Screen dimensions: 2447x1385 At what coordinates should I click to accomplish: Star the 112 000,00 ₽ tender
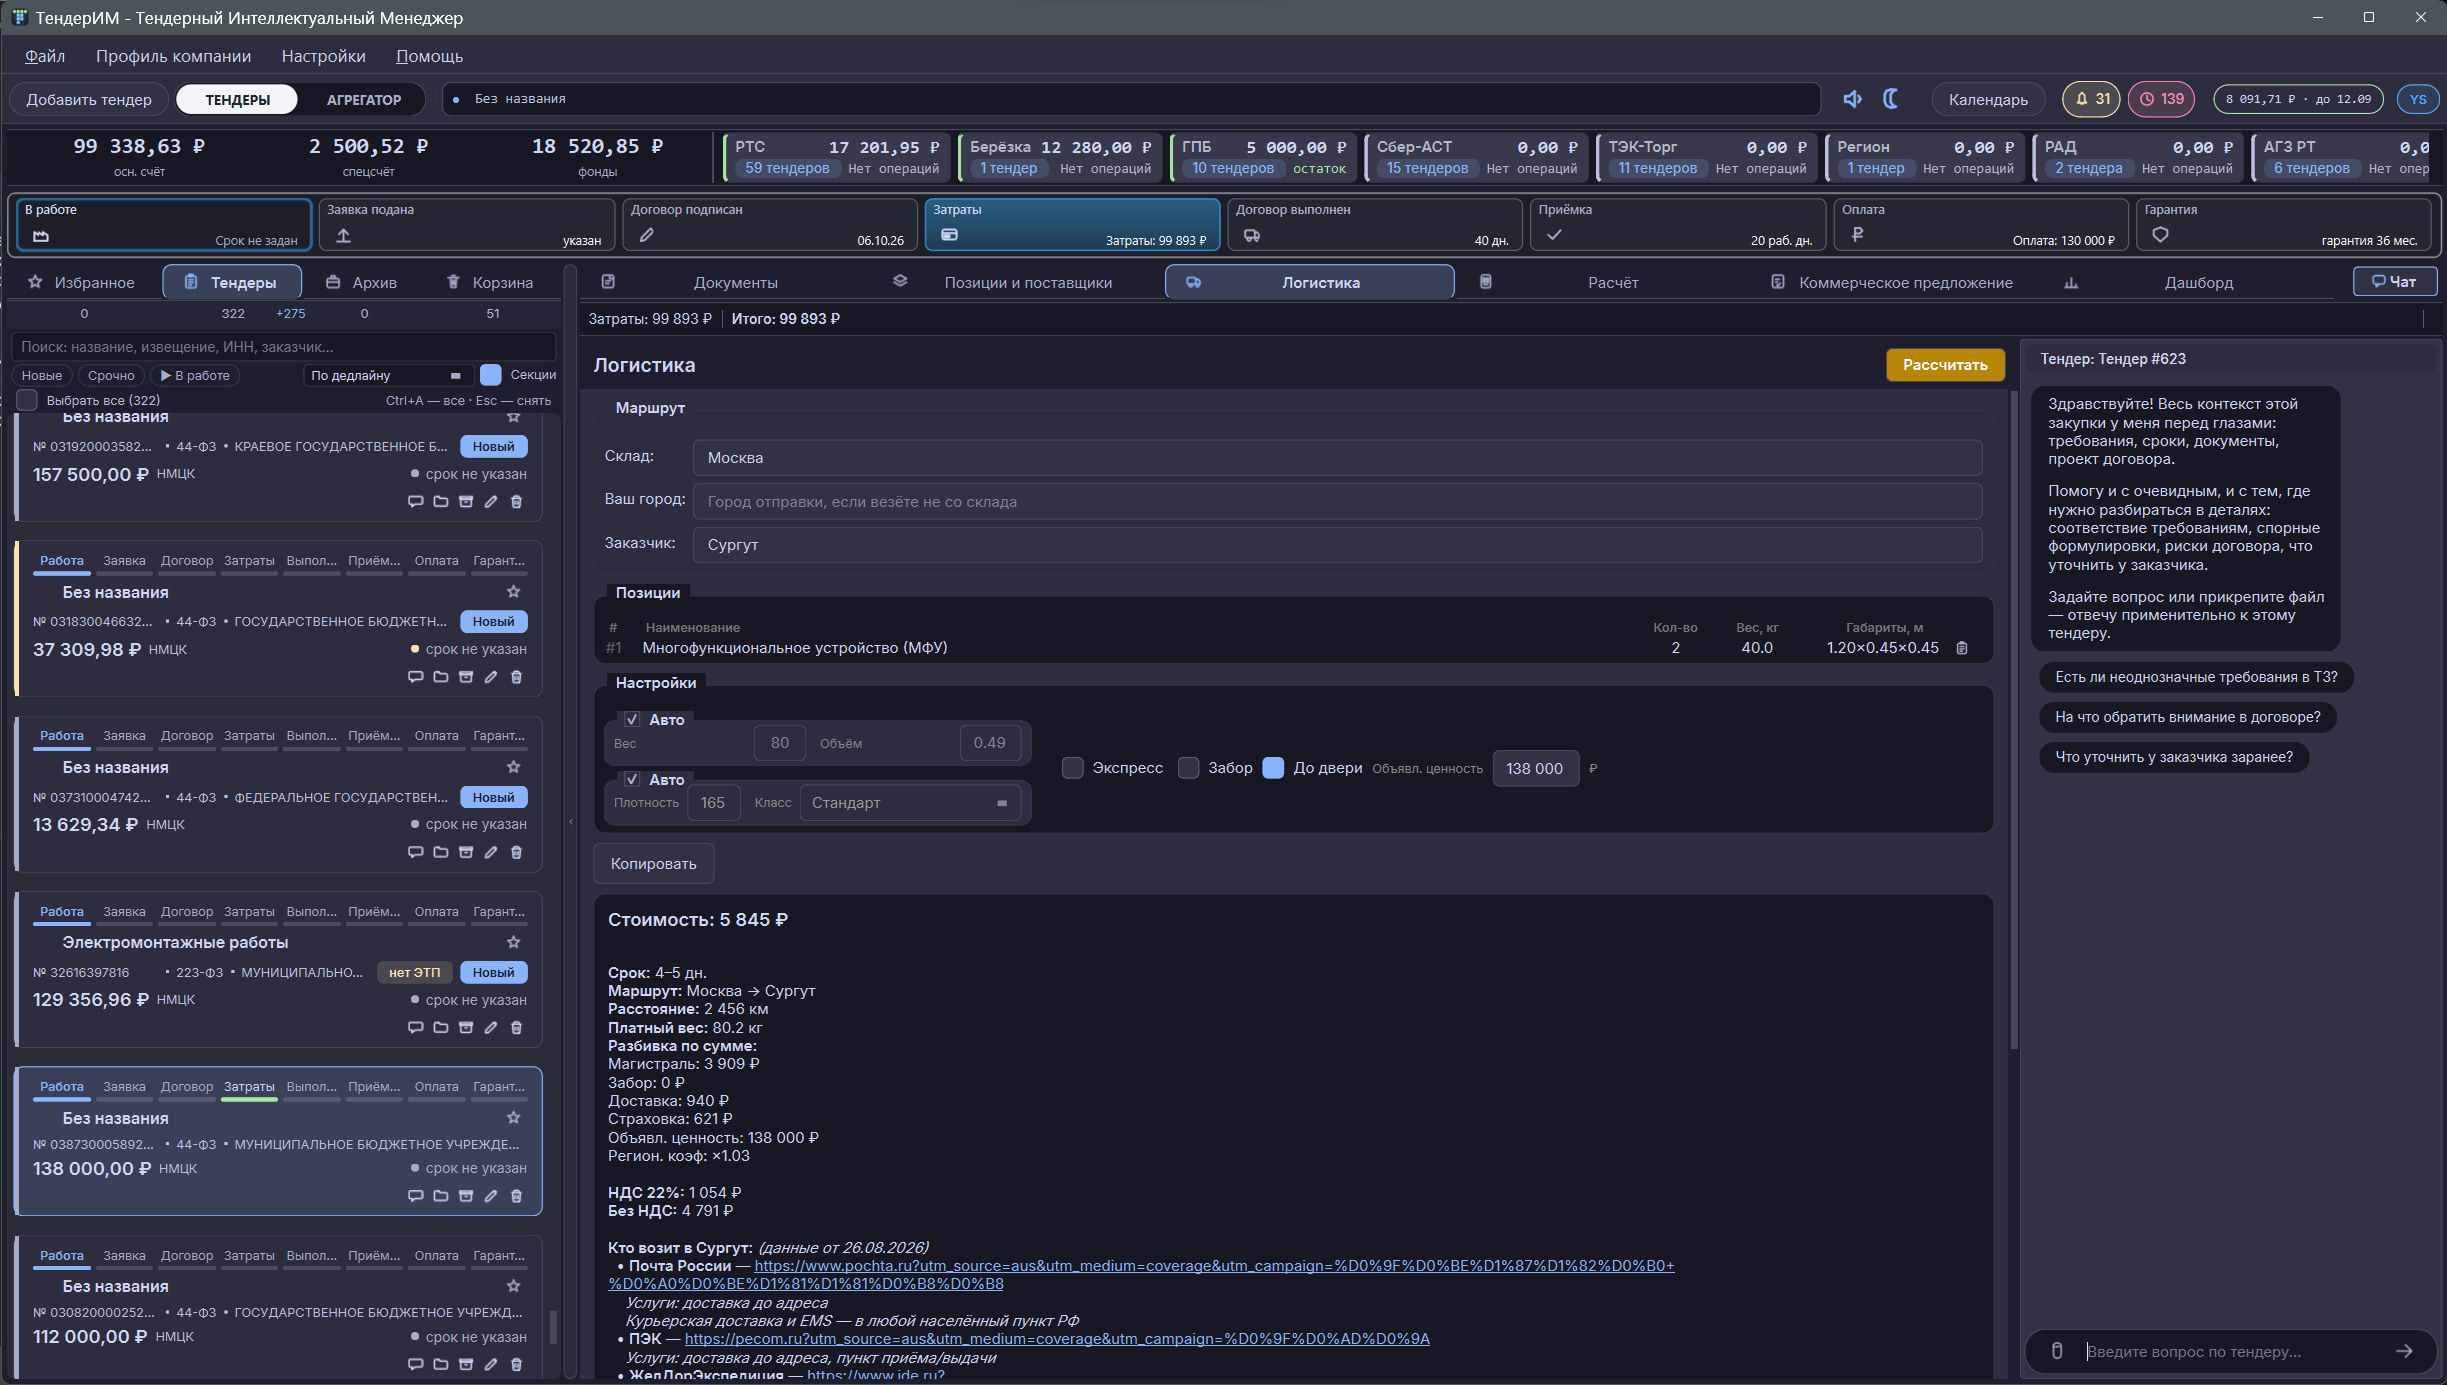[513, 1286]
